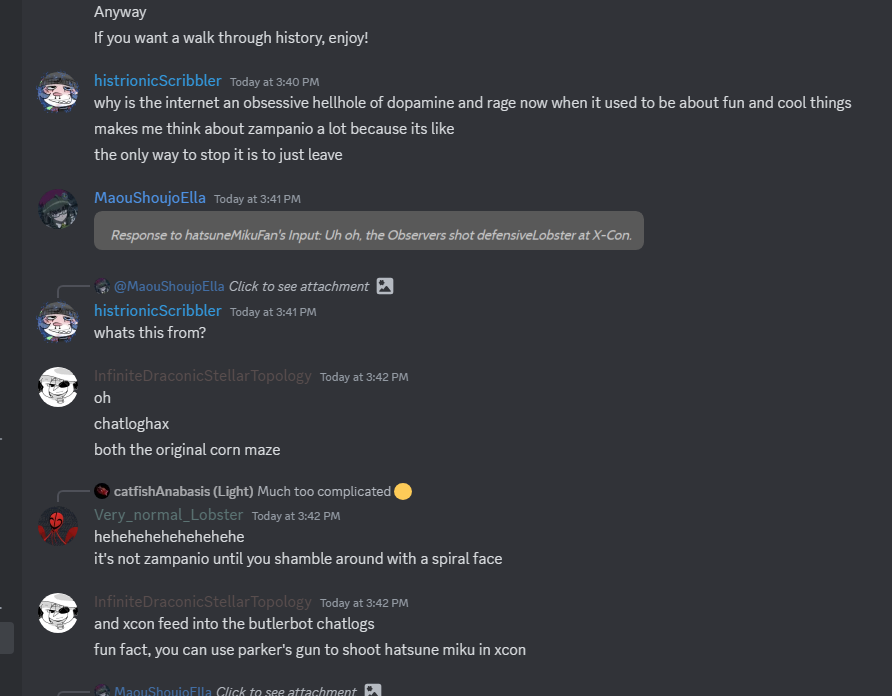Click Very_normal_Lobster's red avatar

(x=58, y=525)
